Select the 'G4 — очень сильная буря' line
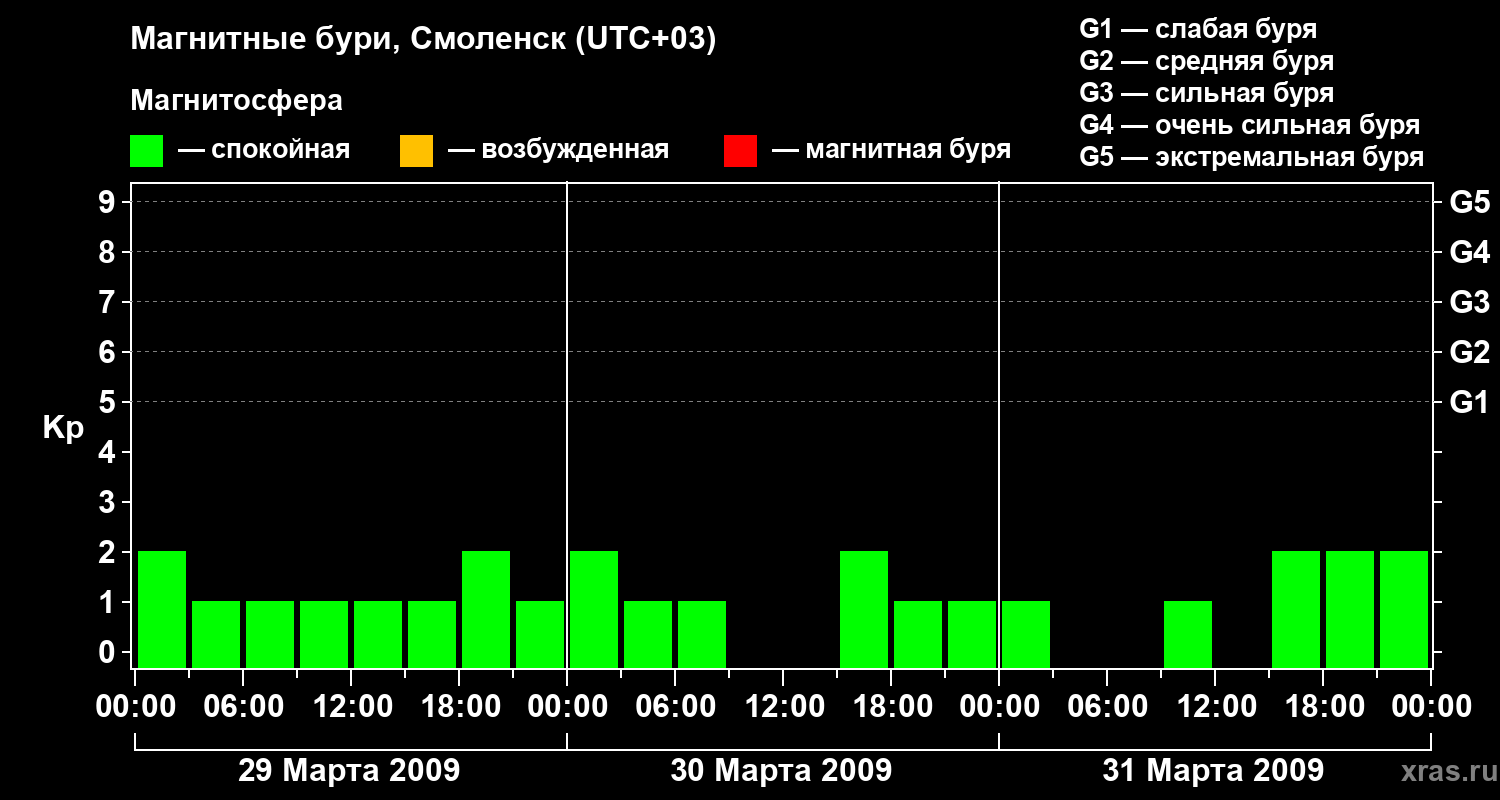Screen dimensions: 1500x800 (x=1250, y=125)
